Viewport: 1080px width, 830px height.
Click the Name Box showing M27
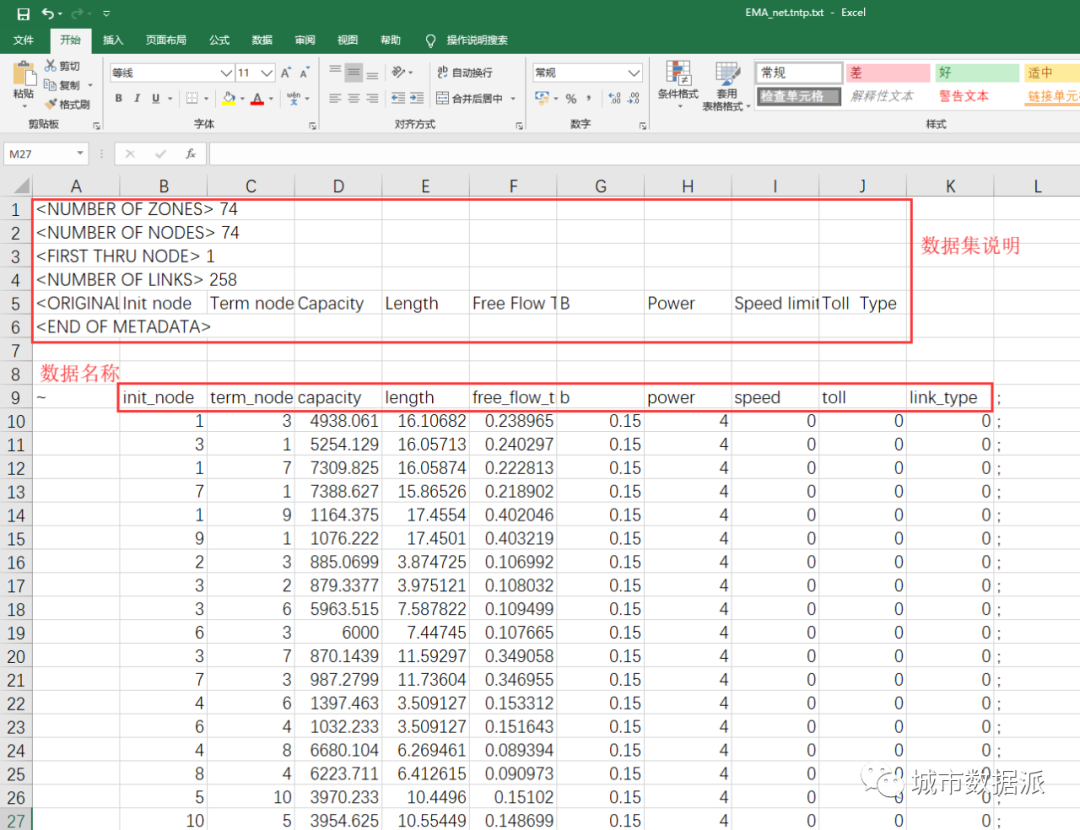coord(45,154)
